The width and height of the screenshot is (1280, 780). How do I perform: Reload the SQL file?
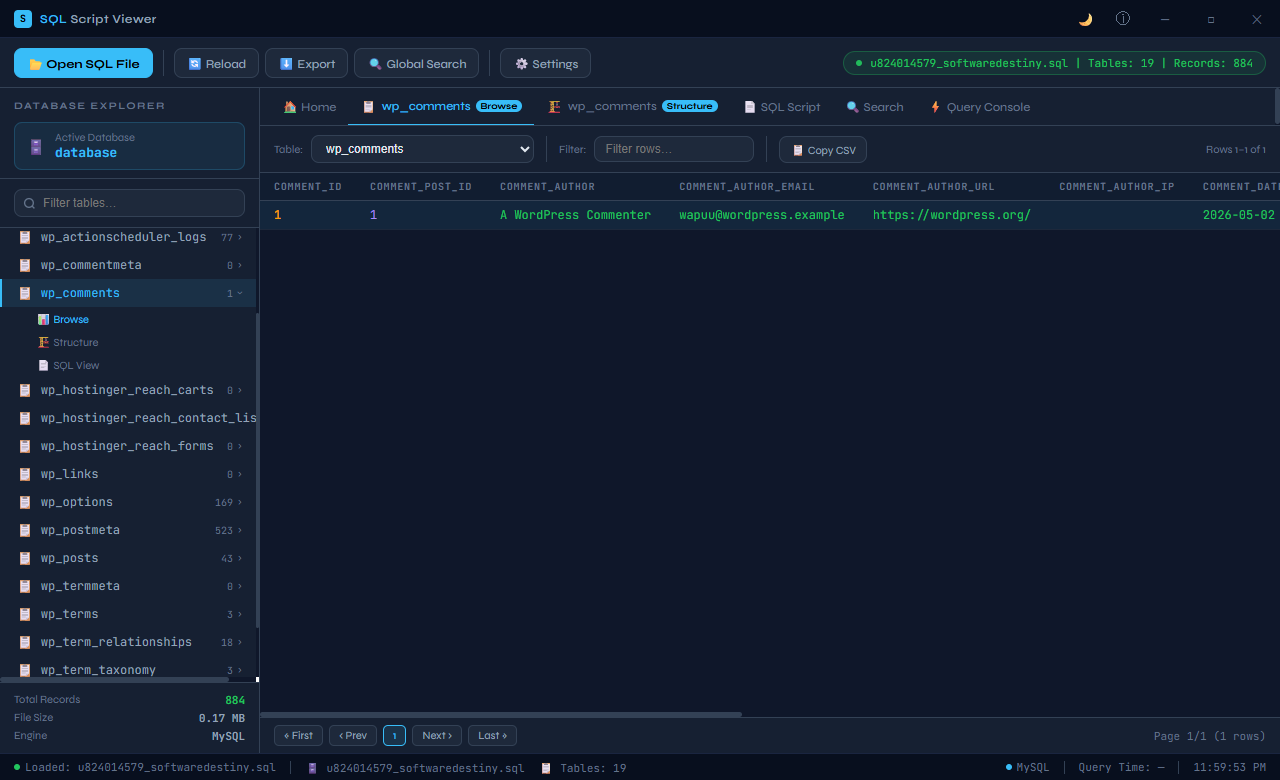pos(217,63)
